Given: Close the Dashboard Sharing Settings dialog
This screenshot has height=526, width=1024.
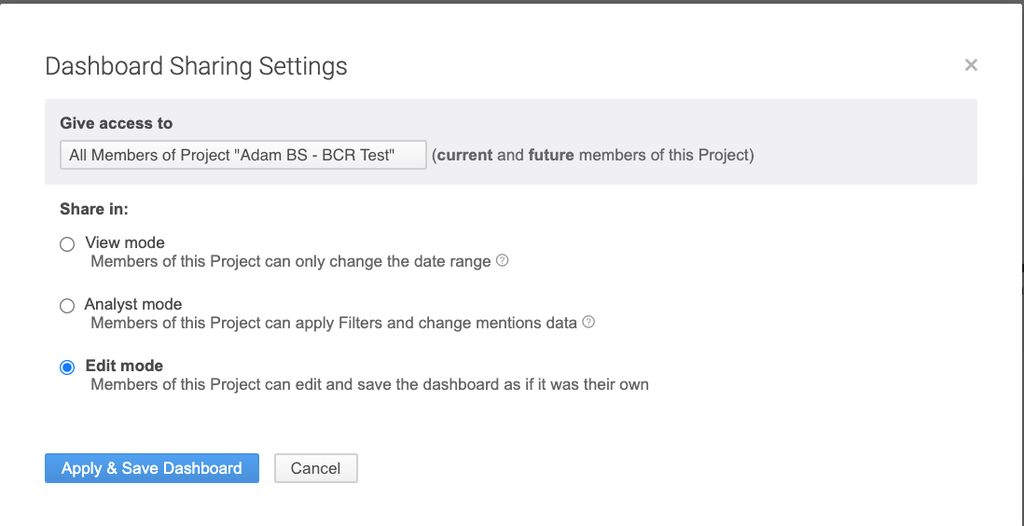Looking at the screenshot, I should [970, 65].
